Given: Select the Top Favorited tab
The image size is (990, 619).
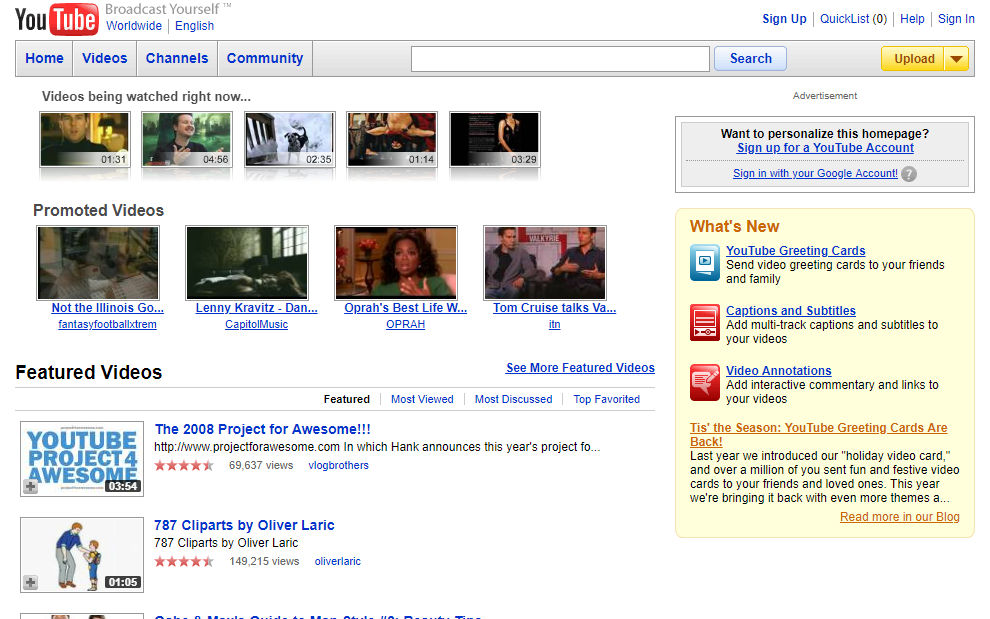Looking at the screenshot, I should coord(606,399).
